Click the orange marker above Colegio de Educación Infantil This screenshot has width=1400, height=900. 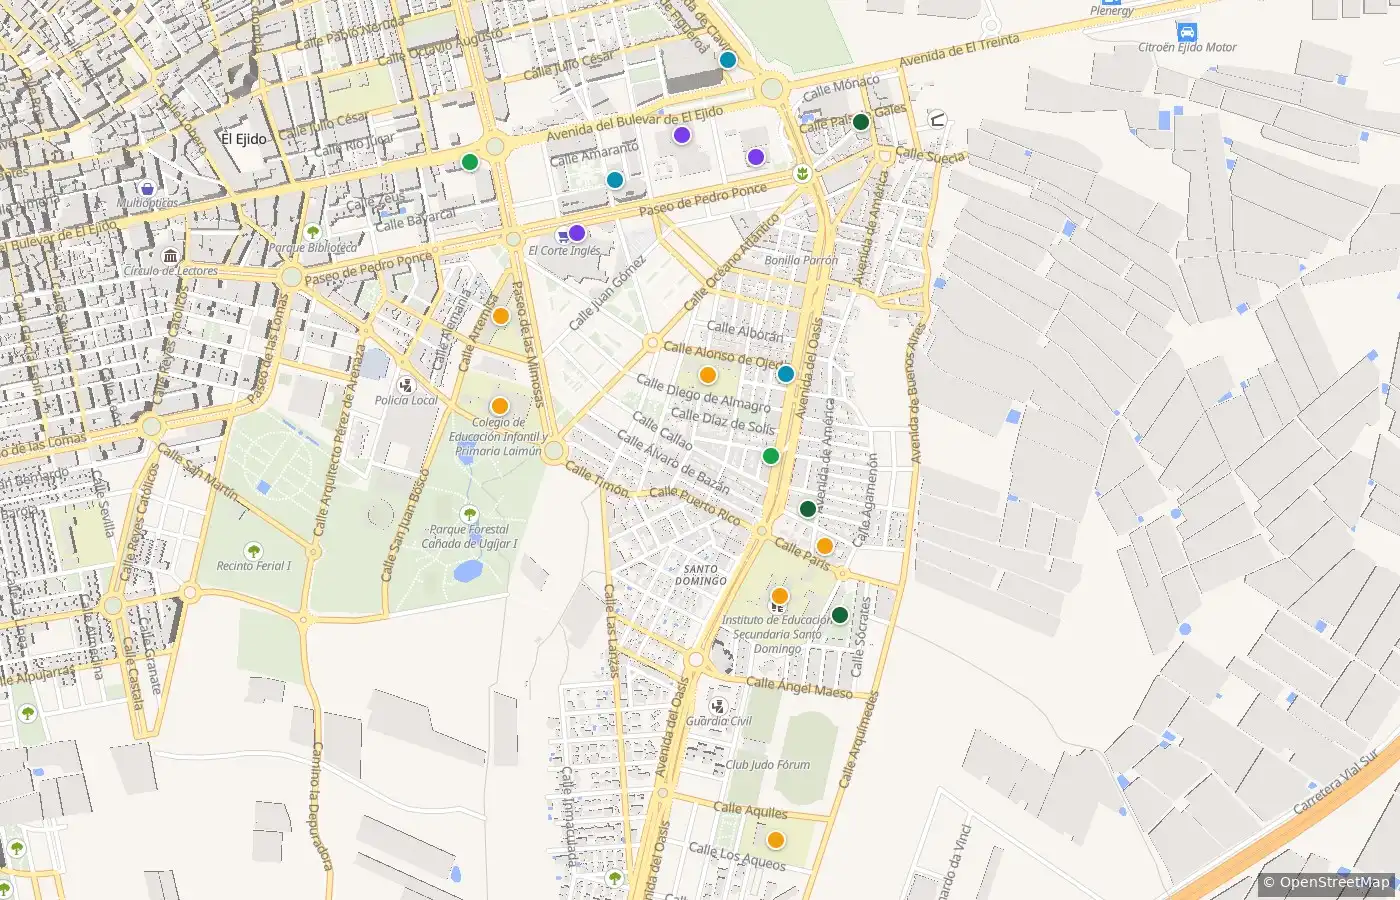(x=500, y=406)
